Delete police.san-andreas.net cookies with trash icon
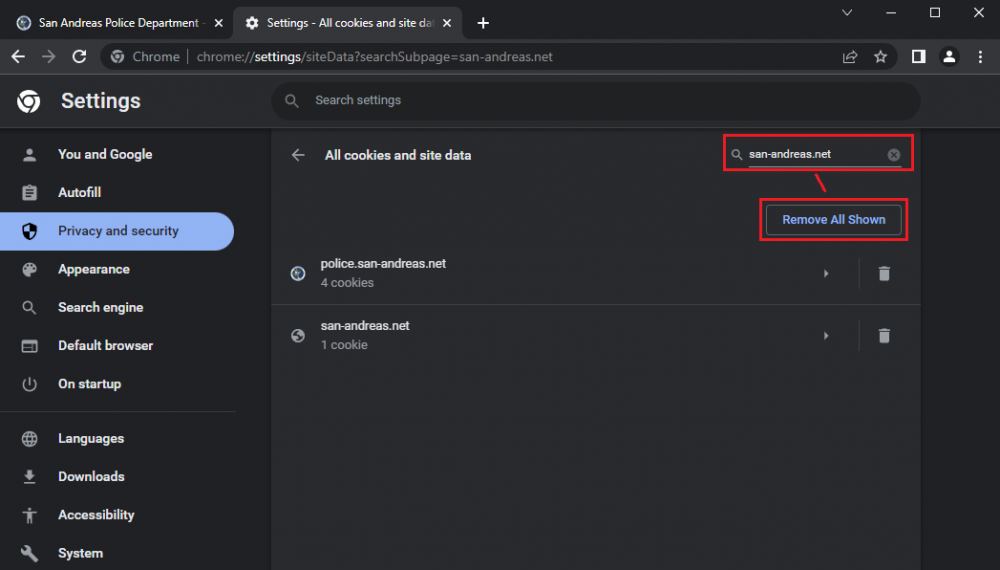The width and height of the screenshot is (1000, 570). (x=884, y=274)
